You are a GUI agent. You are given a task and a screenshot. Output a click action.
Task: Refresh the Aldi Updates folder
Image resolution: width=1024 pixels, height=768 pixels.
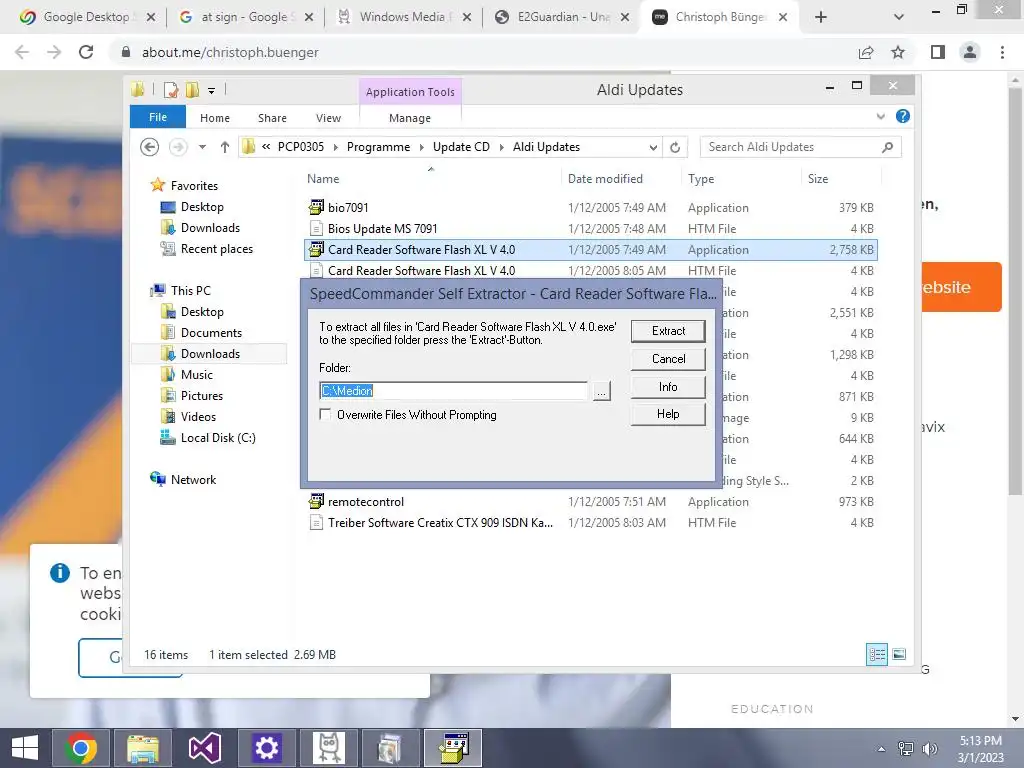click(x=675, y=148)
